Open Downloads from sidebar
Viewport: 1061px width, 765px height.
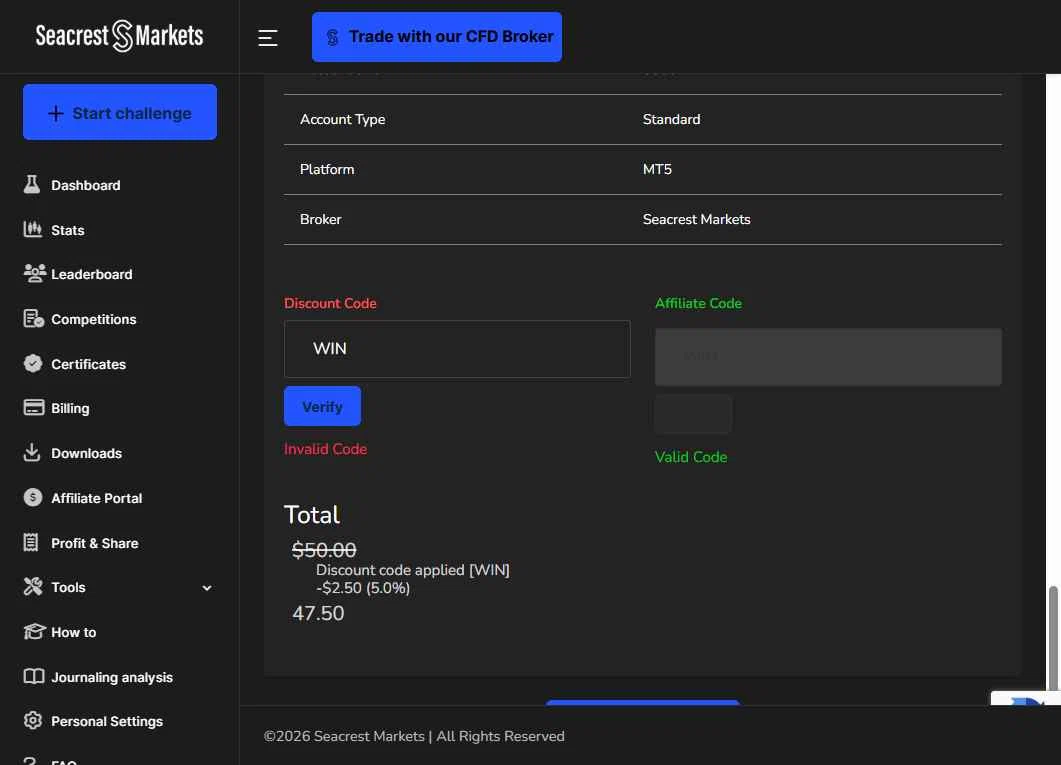(x=87, y=454)
